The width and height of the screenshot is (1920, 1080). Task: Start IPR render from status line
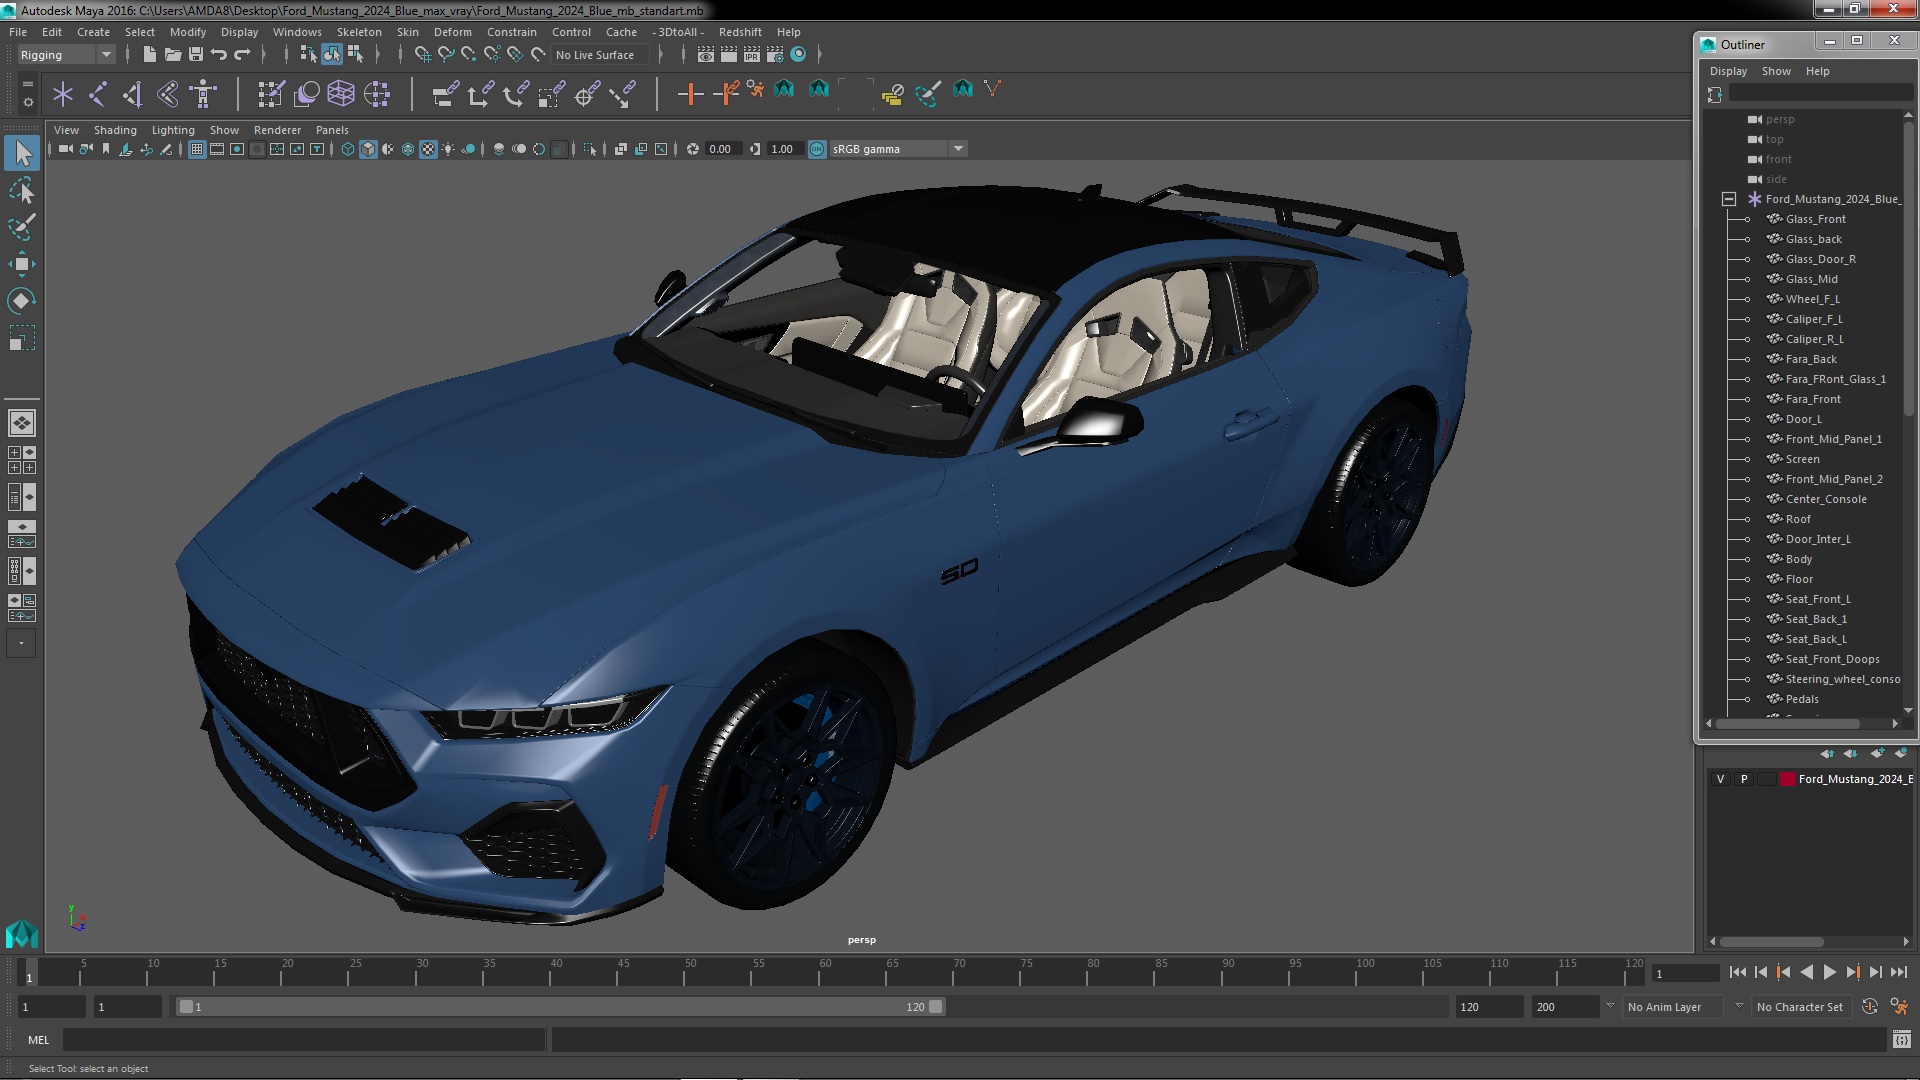tap(752, 55)
